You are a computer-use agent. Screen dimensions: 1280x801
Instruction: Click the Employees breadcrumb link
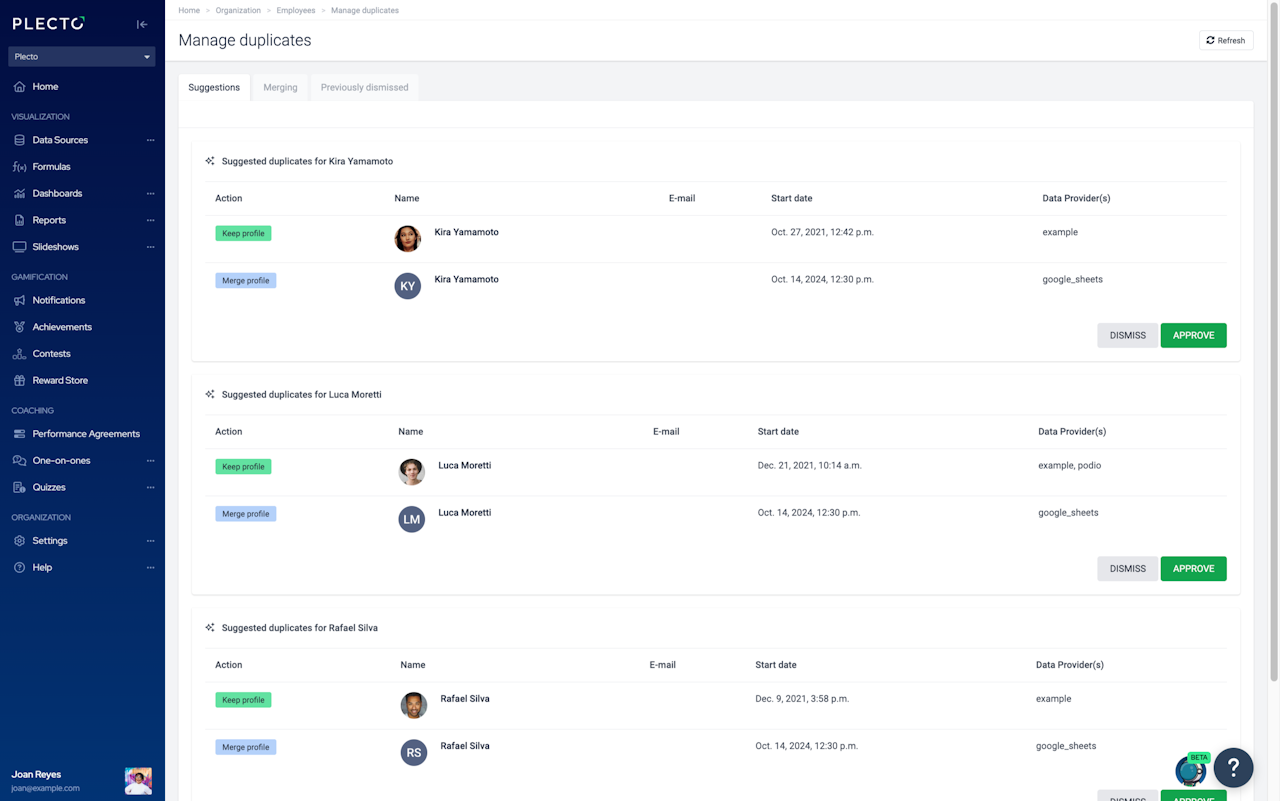pyautogui.click(x=295, y=10)
